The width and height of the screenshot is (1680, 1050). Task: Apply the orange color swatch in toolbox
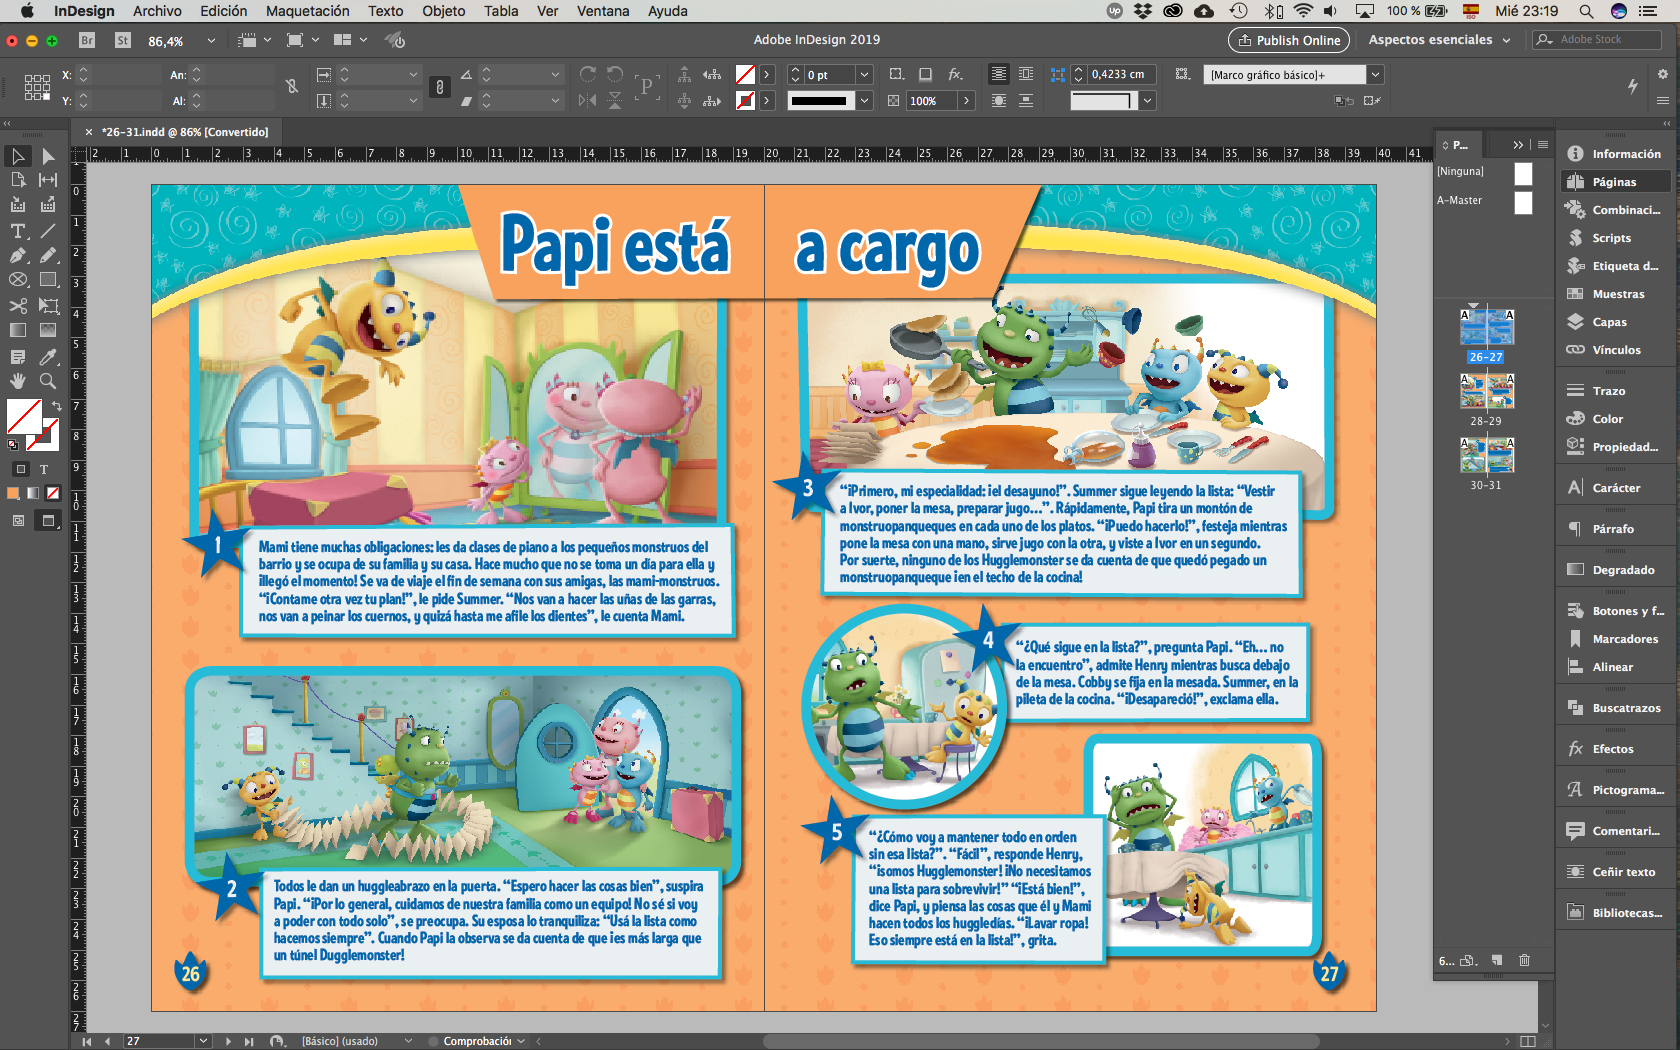[x=14, y=493]
